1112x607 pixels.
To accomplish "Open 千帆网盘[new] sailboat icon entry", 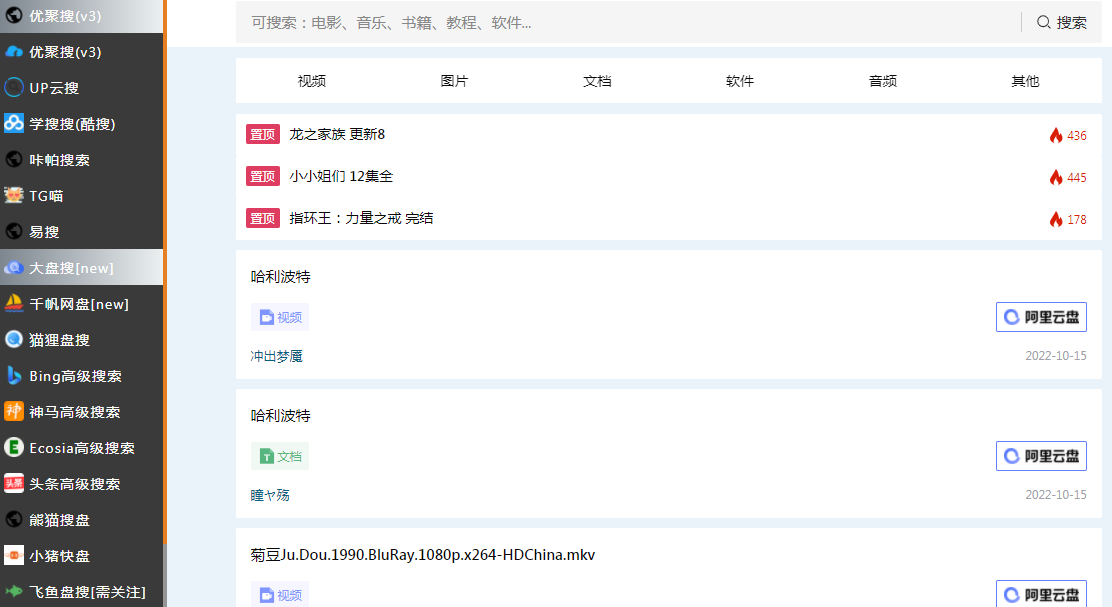I will point(82,304).
